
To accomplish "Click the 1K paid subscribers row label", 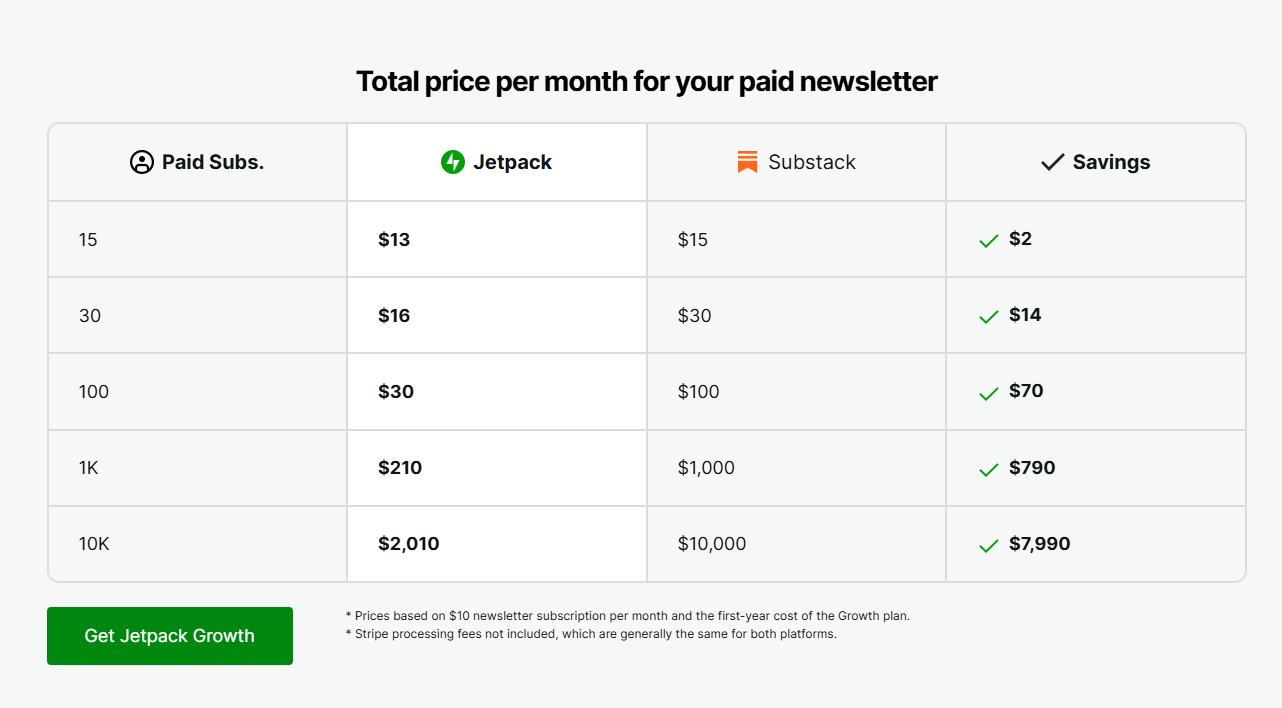I will point(89,468).
